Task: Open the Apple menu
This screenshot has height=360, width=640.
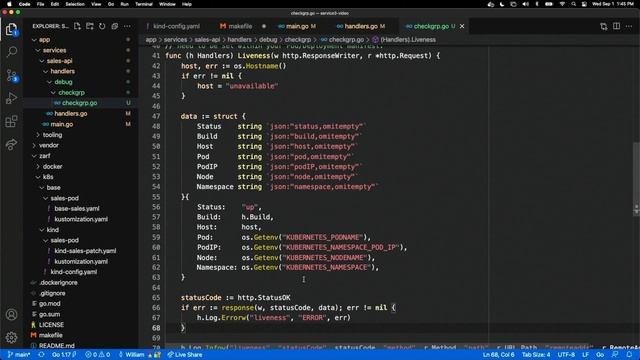Action: [x=9, y=4]
